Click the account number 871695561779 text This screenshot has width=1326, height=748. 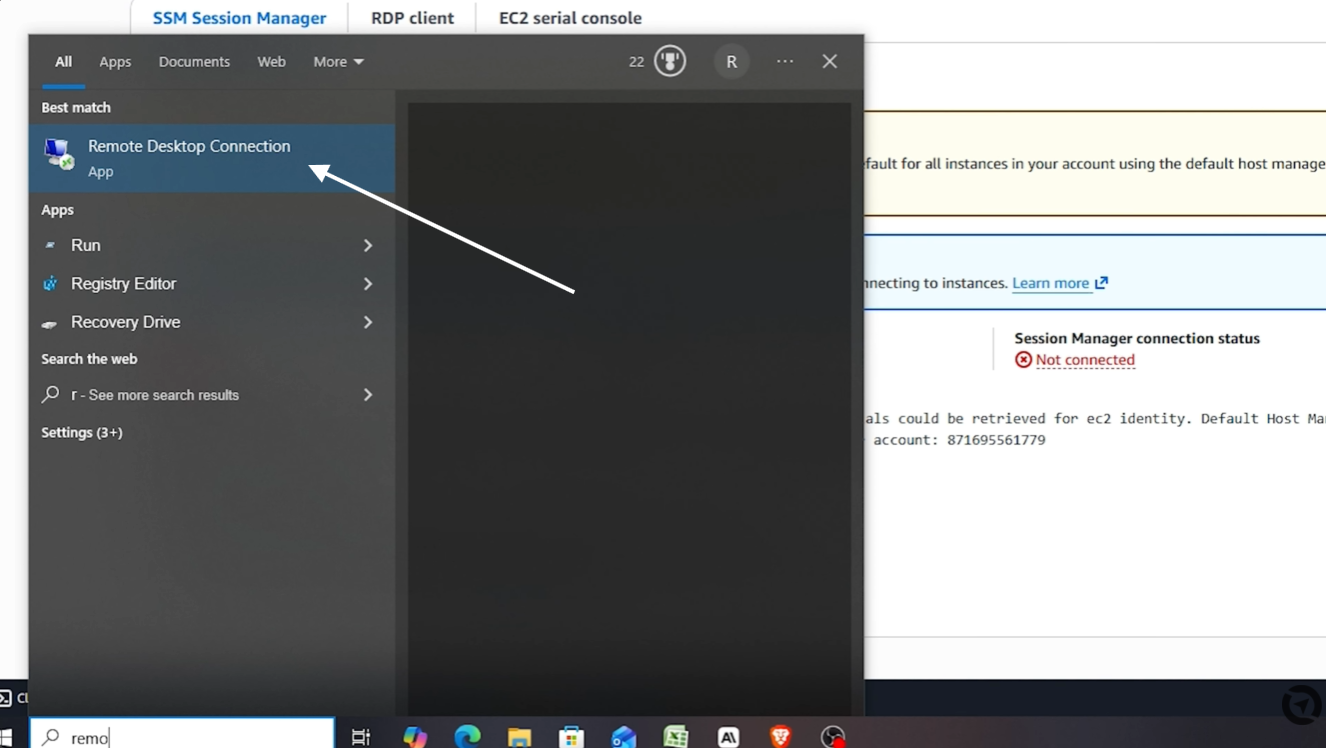[x=996, y=440]
